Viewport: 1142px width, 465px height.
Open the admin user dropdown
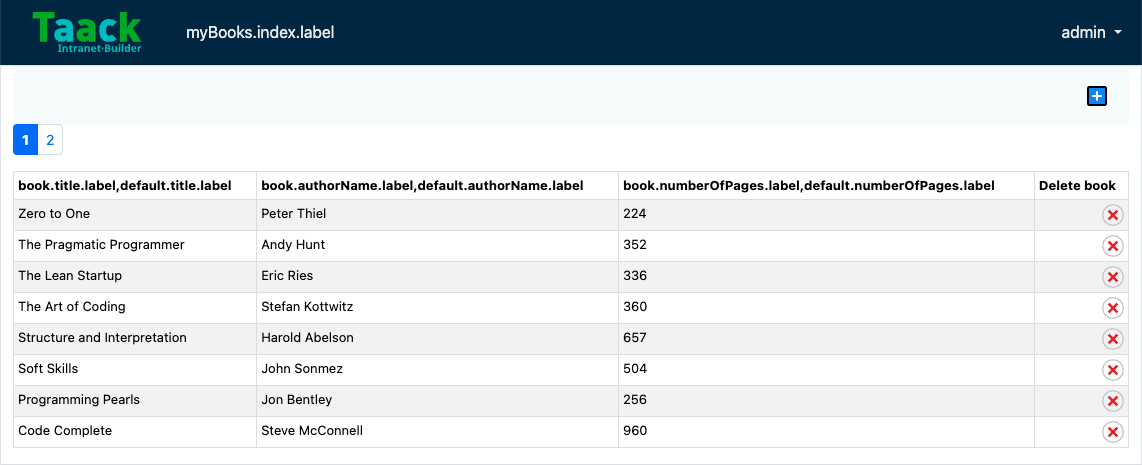(1091, 32)
